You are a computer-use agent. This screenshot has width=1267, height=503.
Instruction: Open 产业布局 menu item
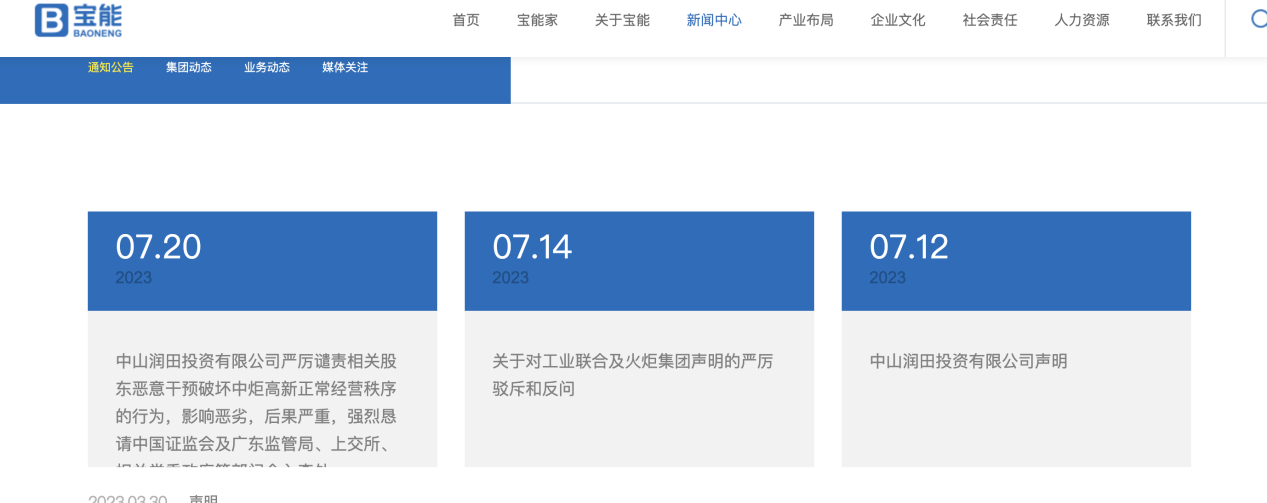click(x=806, y=20)
